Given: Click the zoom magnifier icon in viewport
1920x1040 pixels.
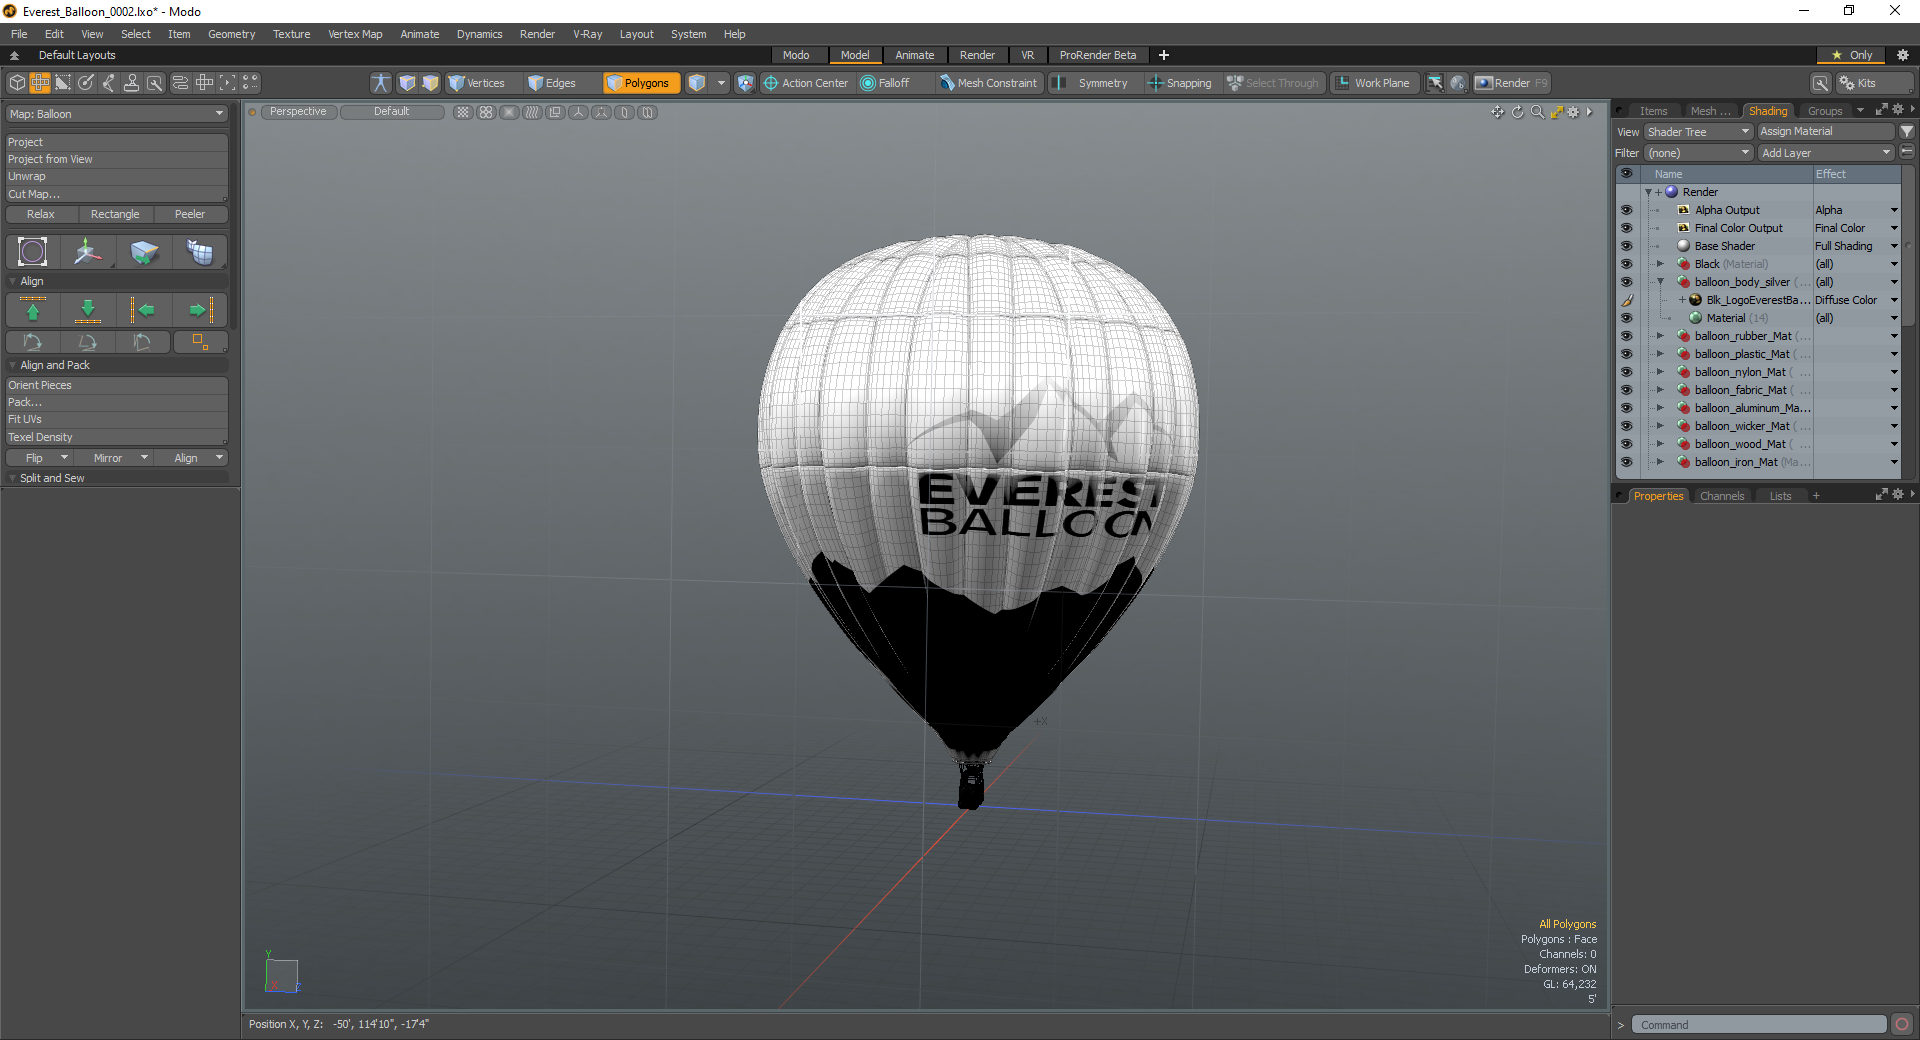Looking at the screenshot, I should pos(1537,112).
